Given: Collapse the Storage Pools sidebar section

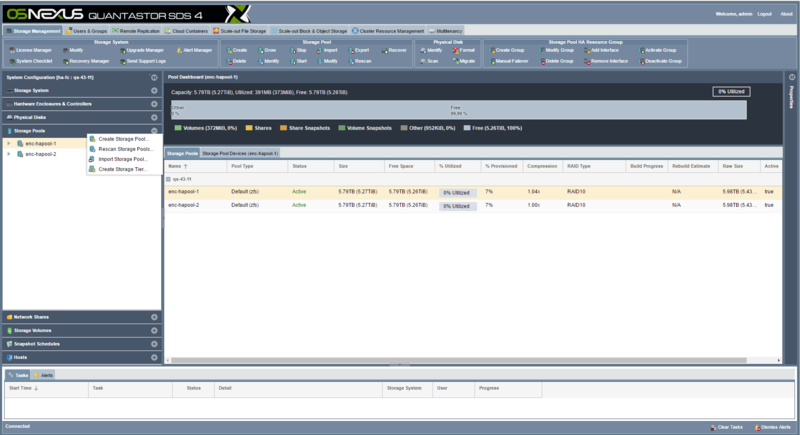Looking at the screenshot, I should 154,131.
